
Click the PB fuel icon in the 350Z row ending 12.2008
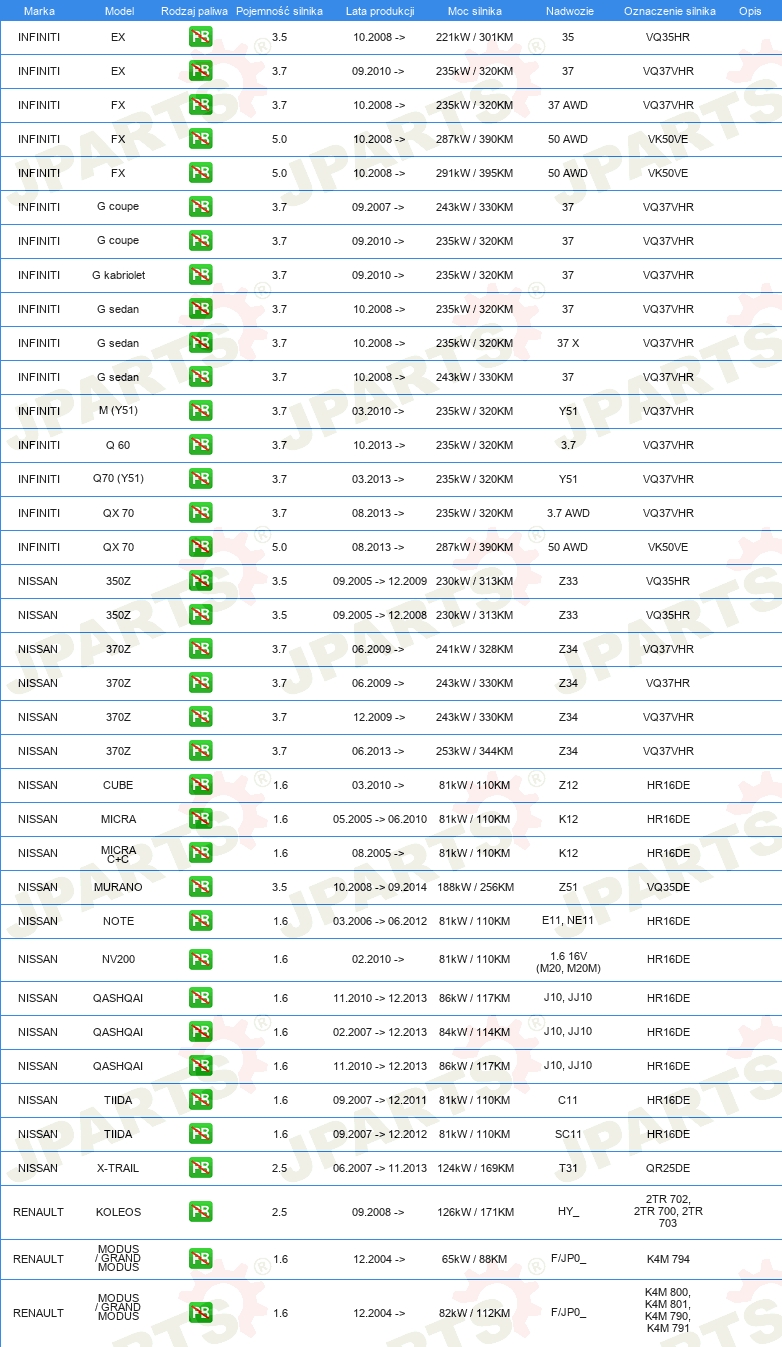pyautogui.click(x=200, y=615)
